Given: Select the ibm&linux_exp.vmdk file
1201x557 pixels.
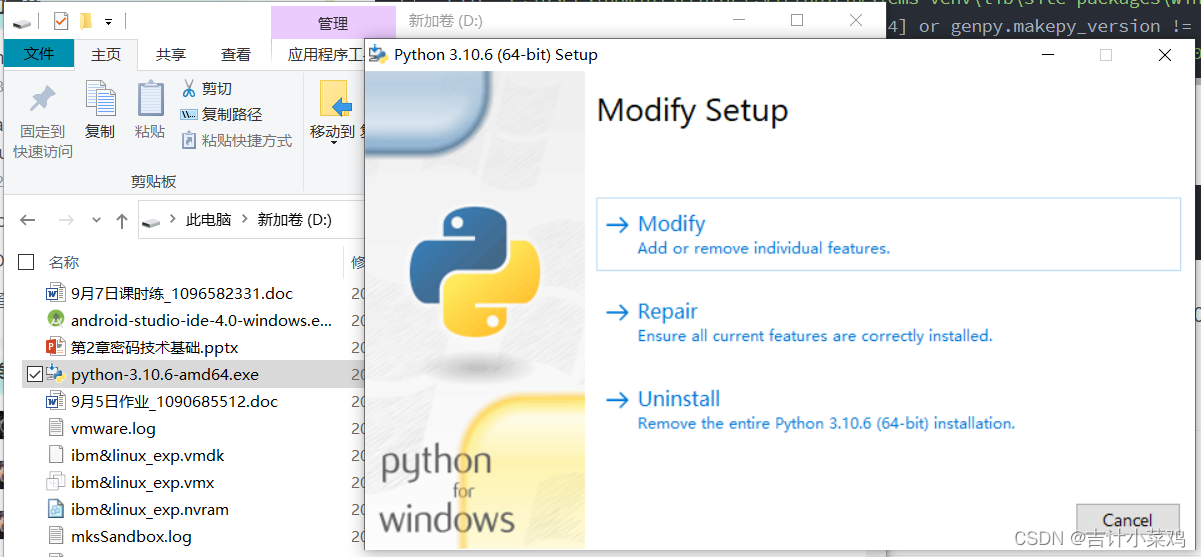Looking at the screenshot, I should (x=148, y=455).
